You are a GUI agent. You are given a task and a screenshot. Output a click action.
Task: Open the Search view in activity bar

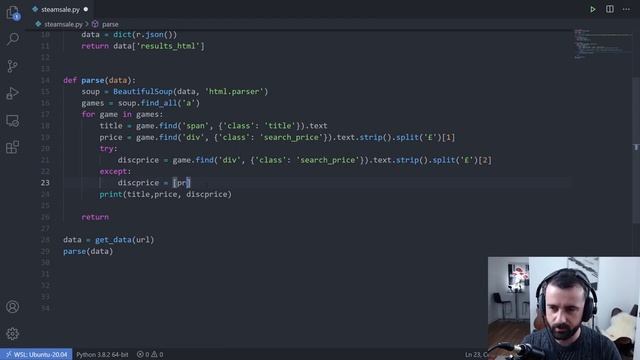[x=13, y=39]
